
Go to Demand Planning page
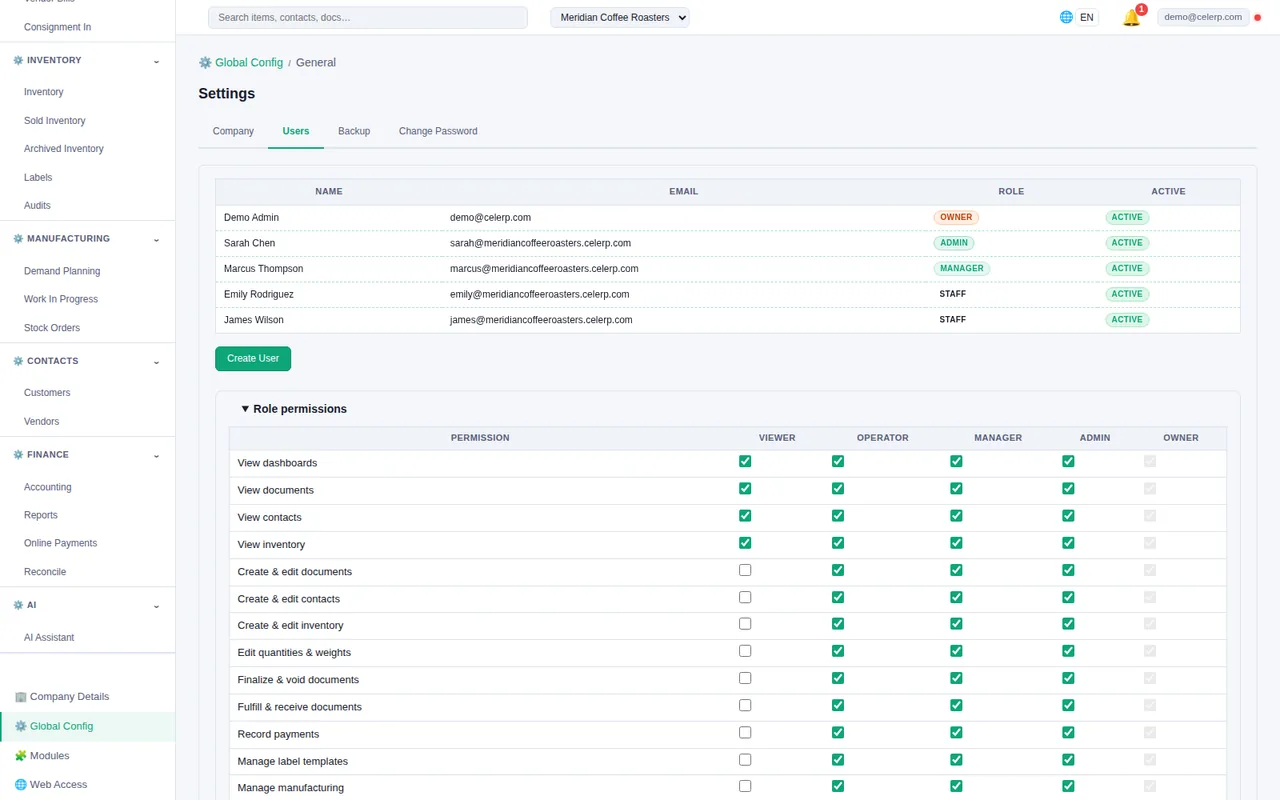pyautogui.click(x=62, y=271)
